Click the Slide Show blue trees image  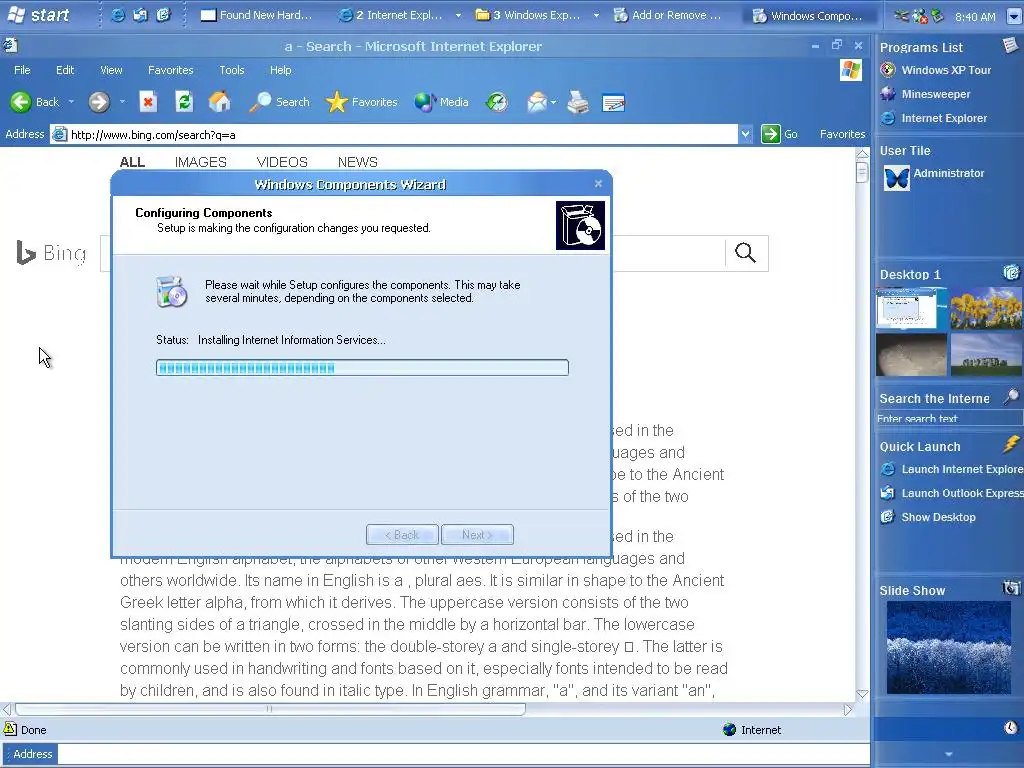click(x=948, y=647)
